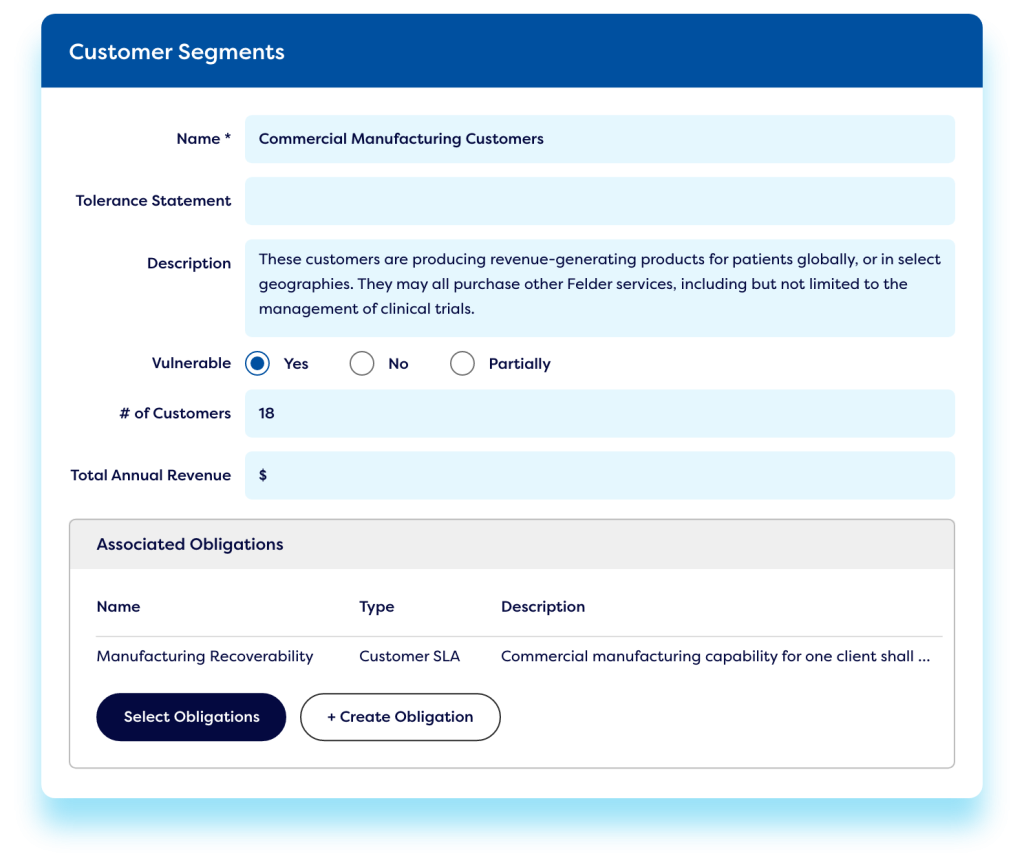Screen dimensions: 1024x867
Task: Click the # of Customers field
Action: click(598, 413)
